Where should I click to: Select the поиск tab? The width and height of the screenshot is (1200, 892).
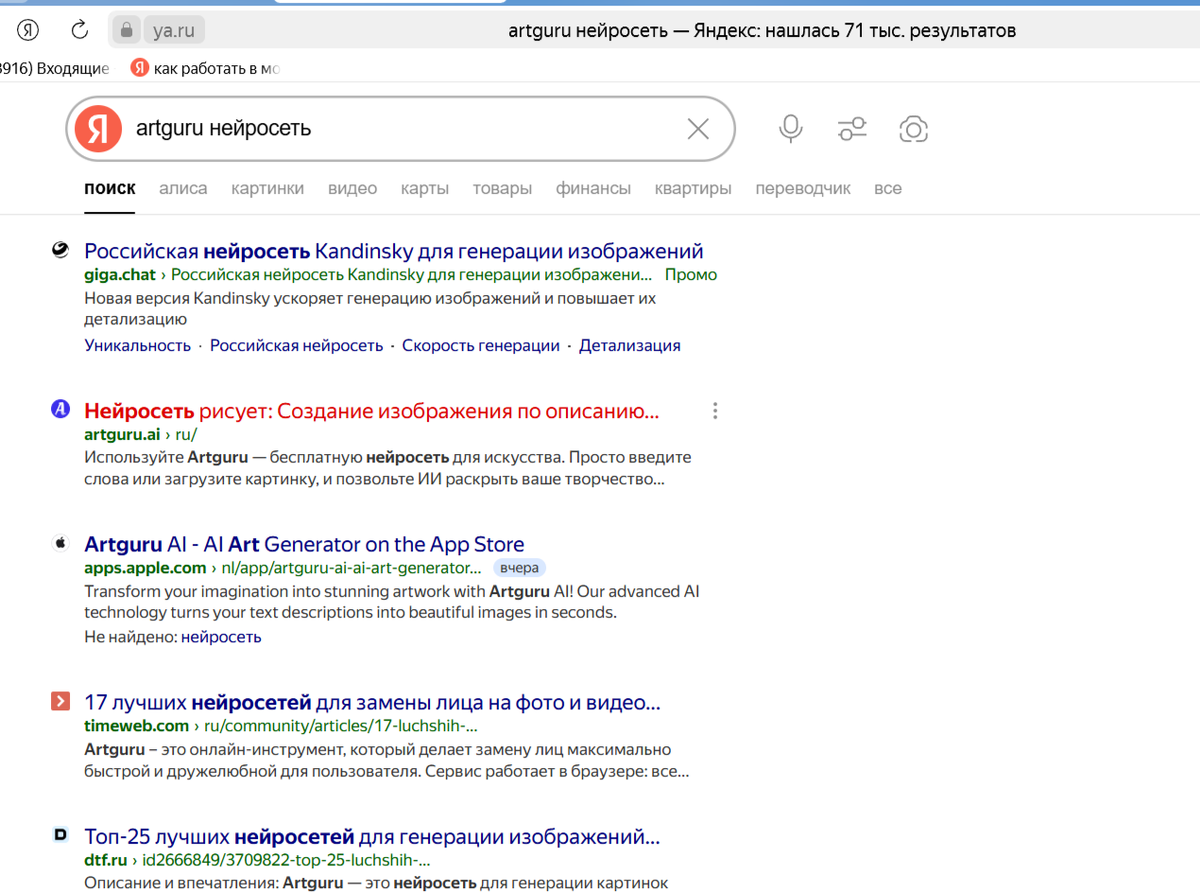pos(110,188)
